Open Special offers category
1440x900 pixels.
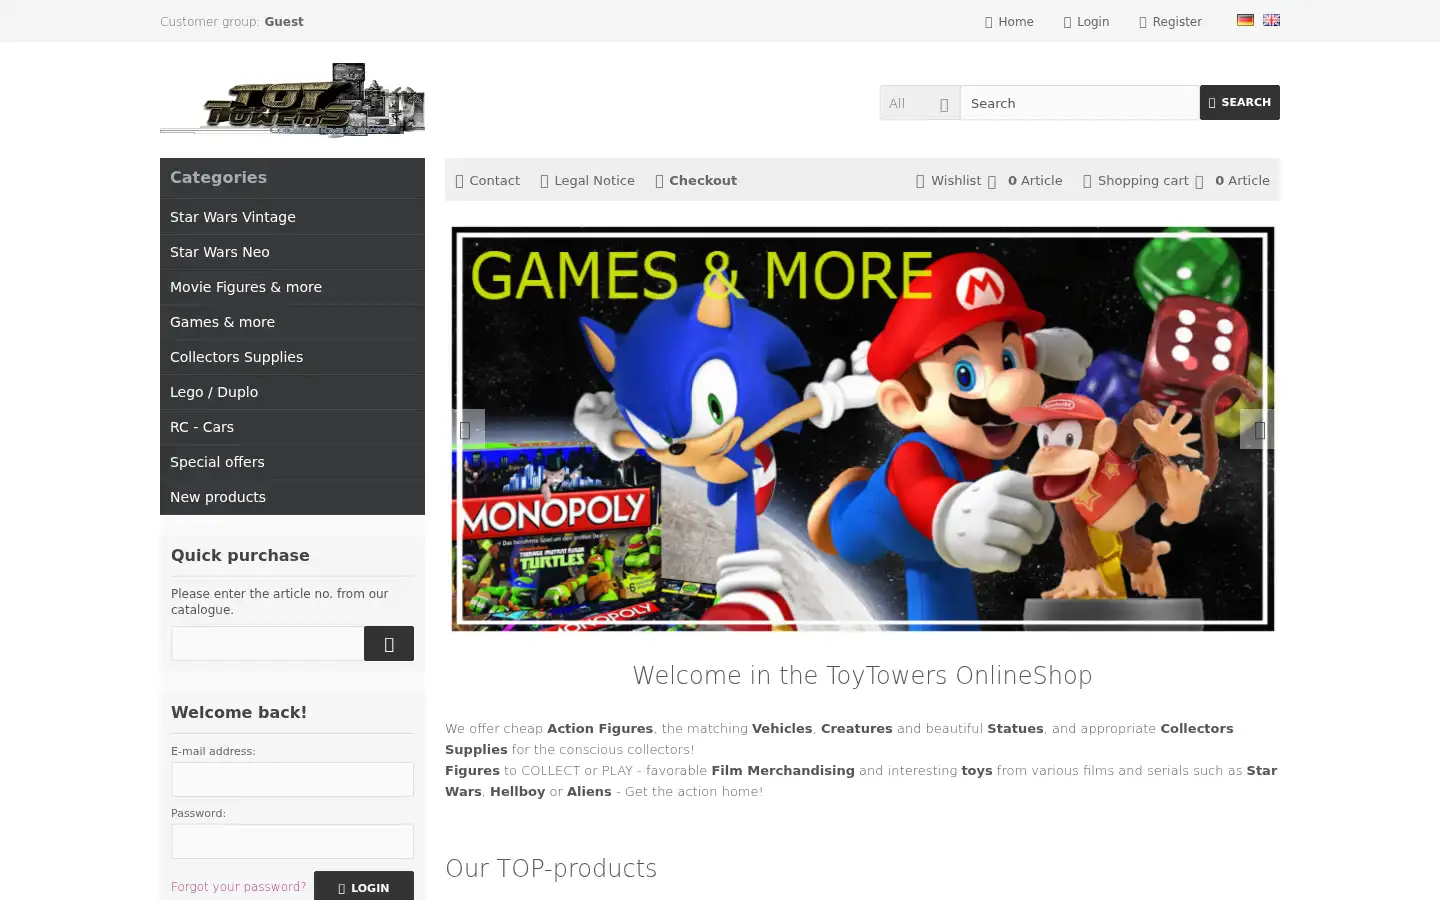click(292, 462)
